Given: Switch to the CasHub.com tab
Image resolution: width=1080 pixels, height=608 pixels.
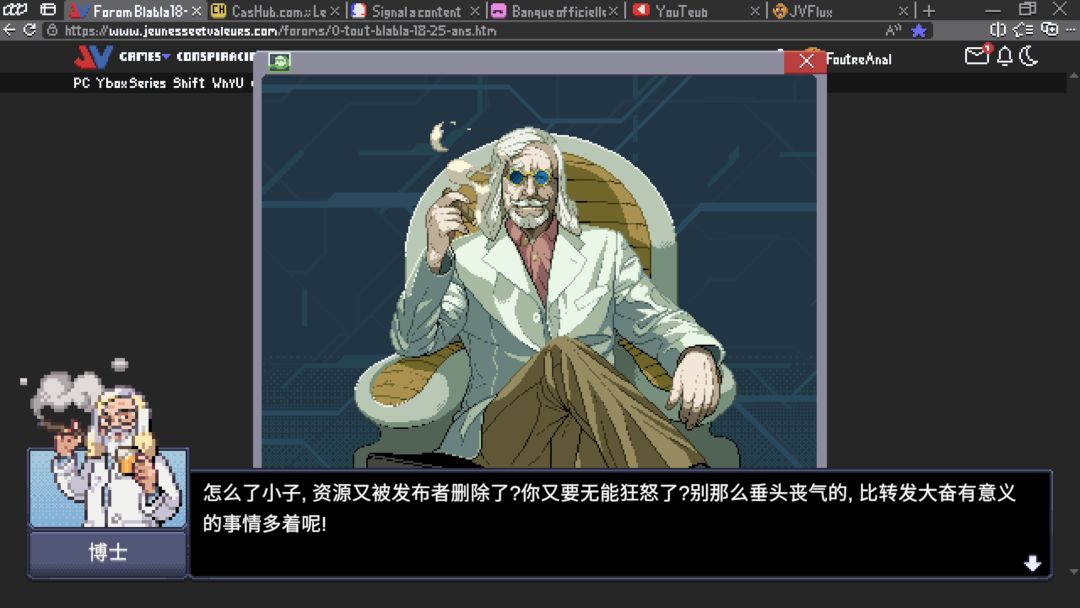Looking at the screenshot, I should [276, 11].
